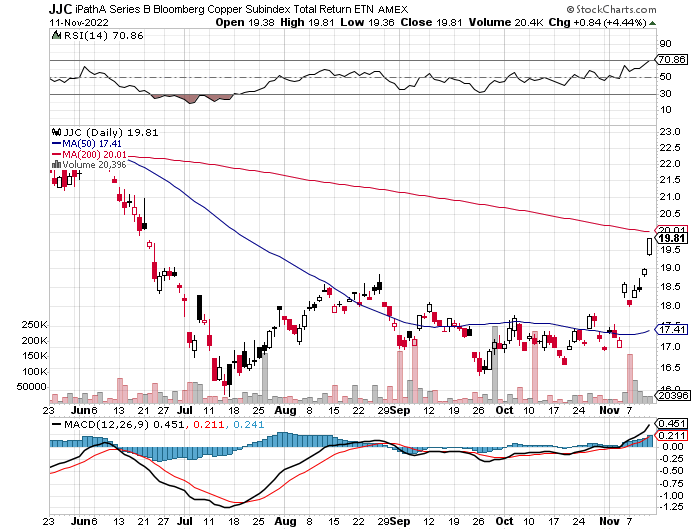Image resolution: width=700 pixels, height=530 pixels.
Task: Click the 17.41 MA(50) price tag
Action: click(x=672, y=330)
